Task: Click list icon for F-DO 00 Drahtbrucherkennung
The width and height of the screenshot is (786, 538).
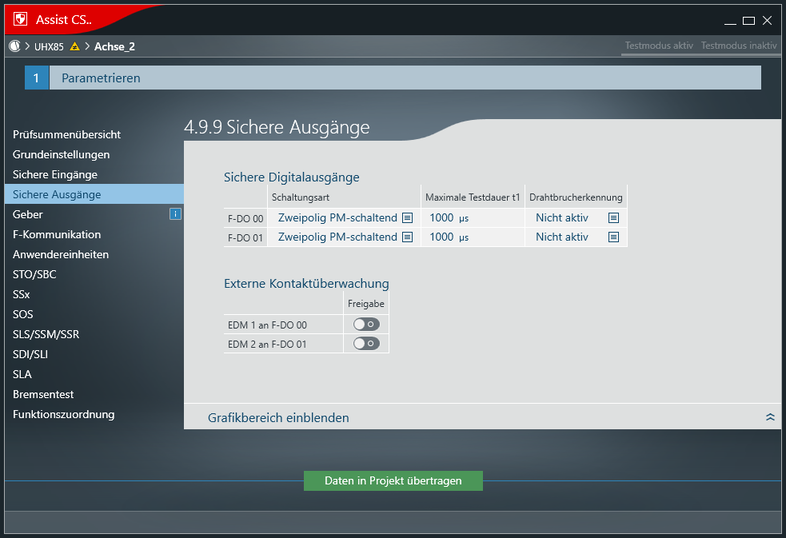Action: coord(614,217)
